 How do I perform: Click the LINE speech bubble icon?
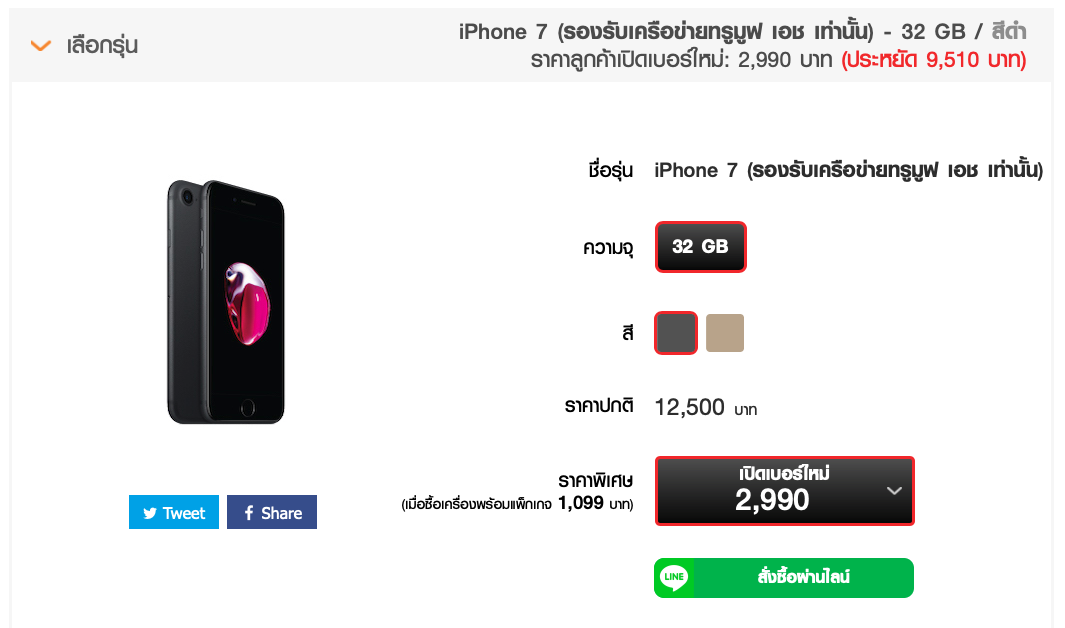click(674, 578)
